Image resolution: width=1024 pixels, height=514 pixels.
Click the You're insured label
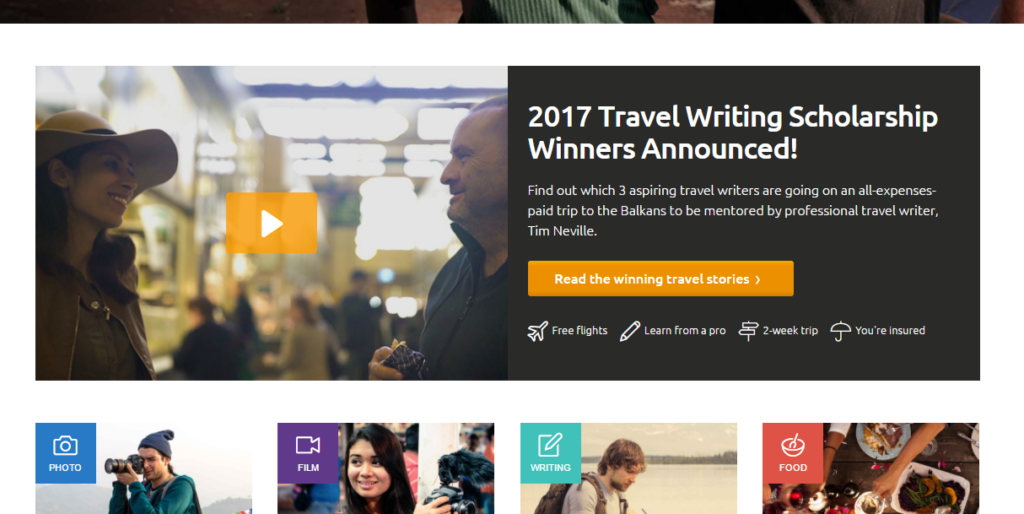[890, 330]
